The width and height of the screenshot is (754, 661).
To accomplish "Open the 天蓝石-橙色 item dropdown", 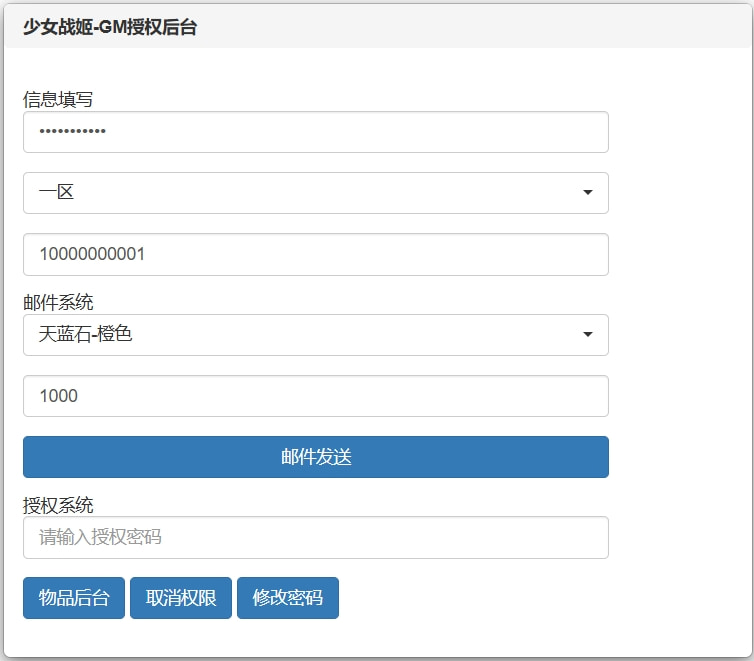I will [300, 335].
